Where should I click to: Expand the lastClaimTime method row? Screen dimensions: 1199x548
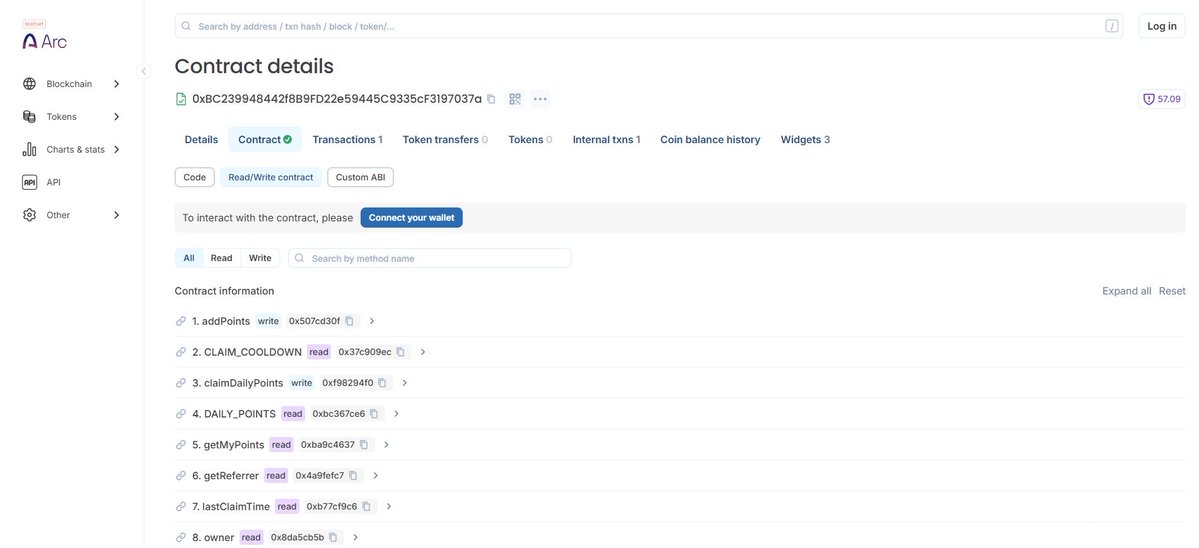click(388, 506)
